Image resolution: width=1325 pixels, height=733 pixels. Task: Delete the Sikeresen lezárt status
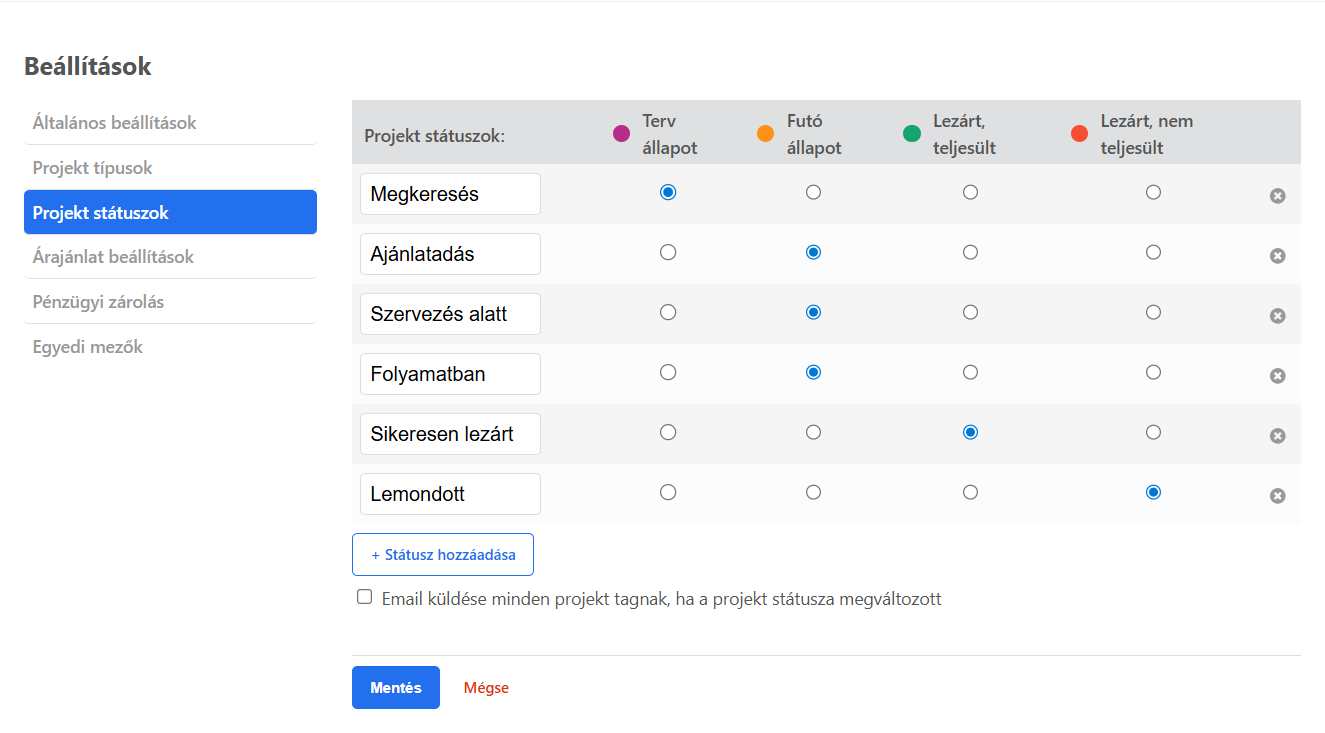tap(1277, 435)
